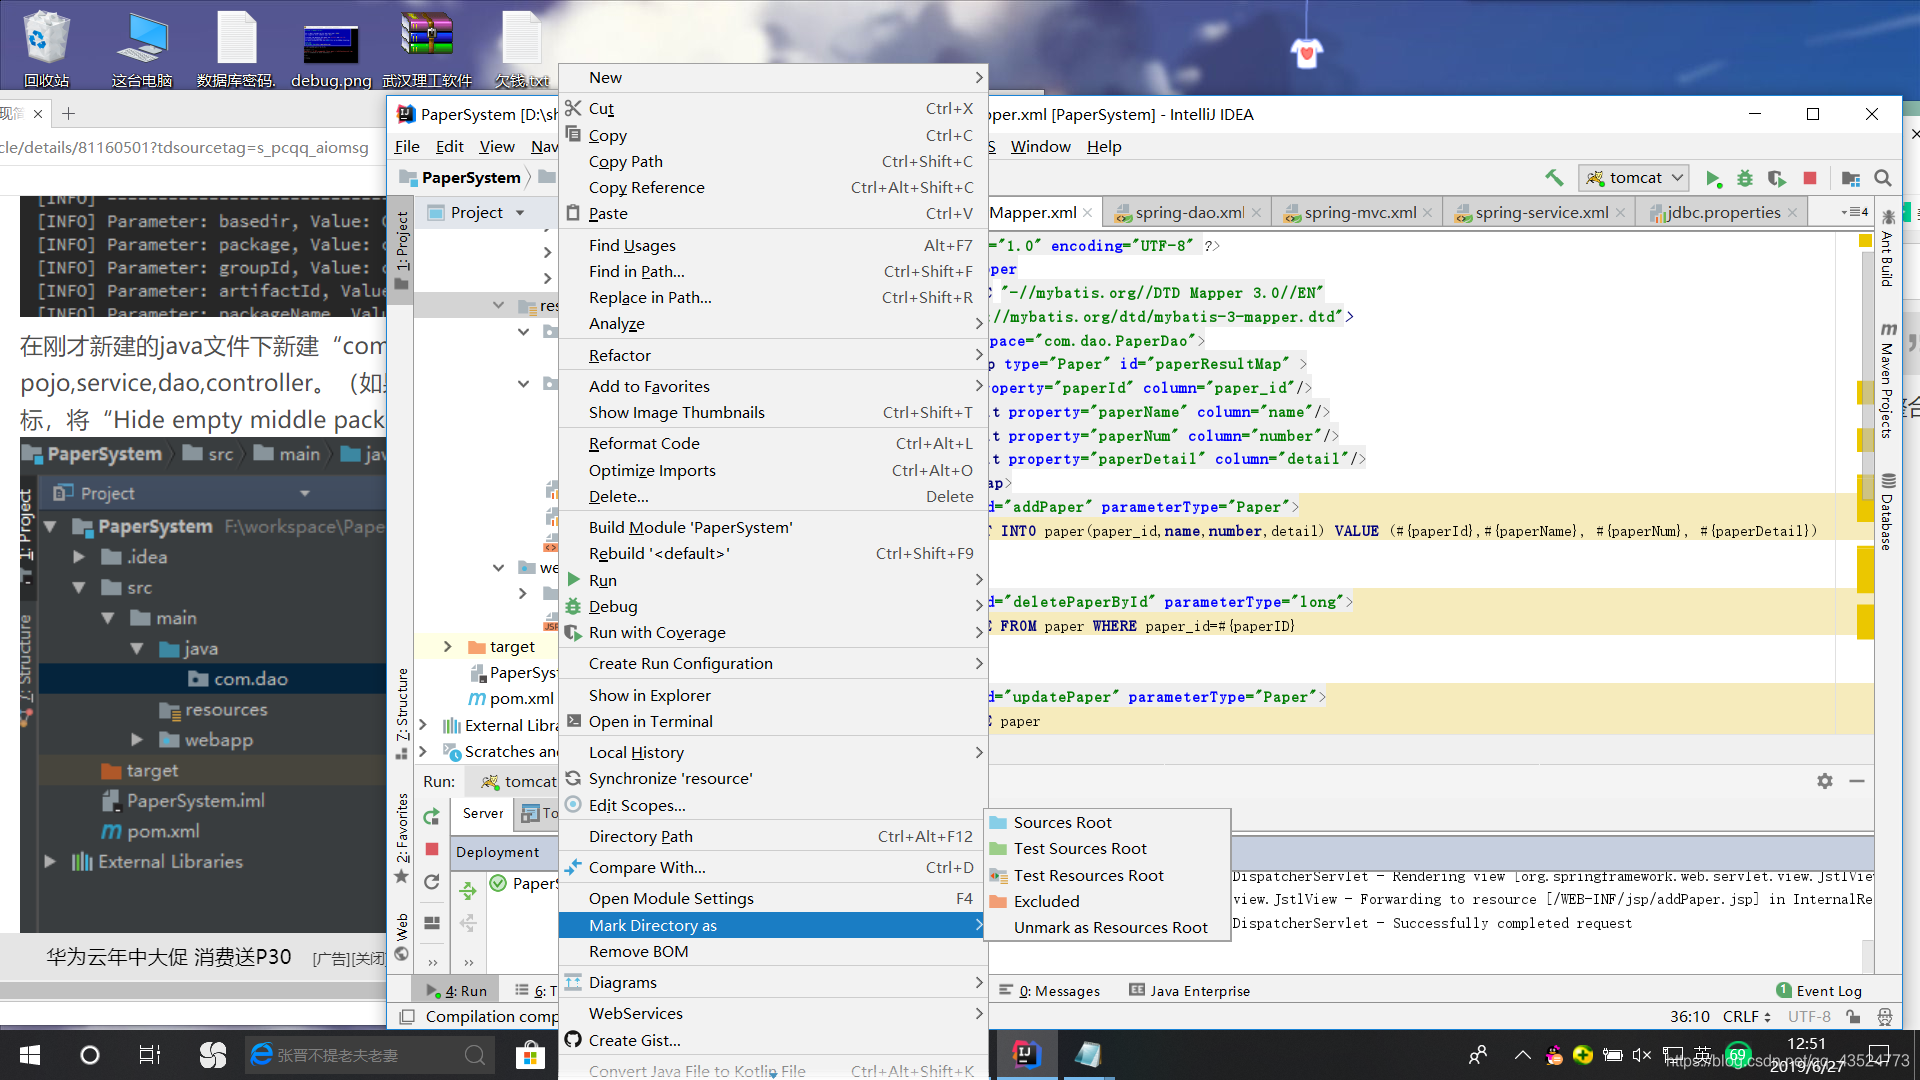The image size is (1920, 1080).
Task: Click the Server tab in Run panel
Action: [x=483, y=814]
